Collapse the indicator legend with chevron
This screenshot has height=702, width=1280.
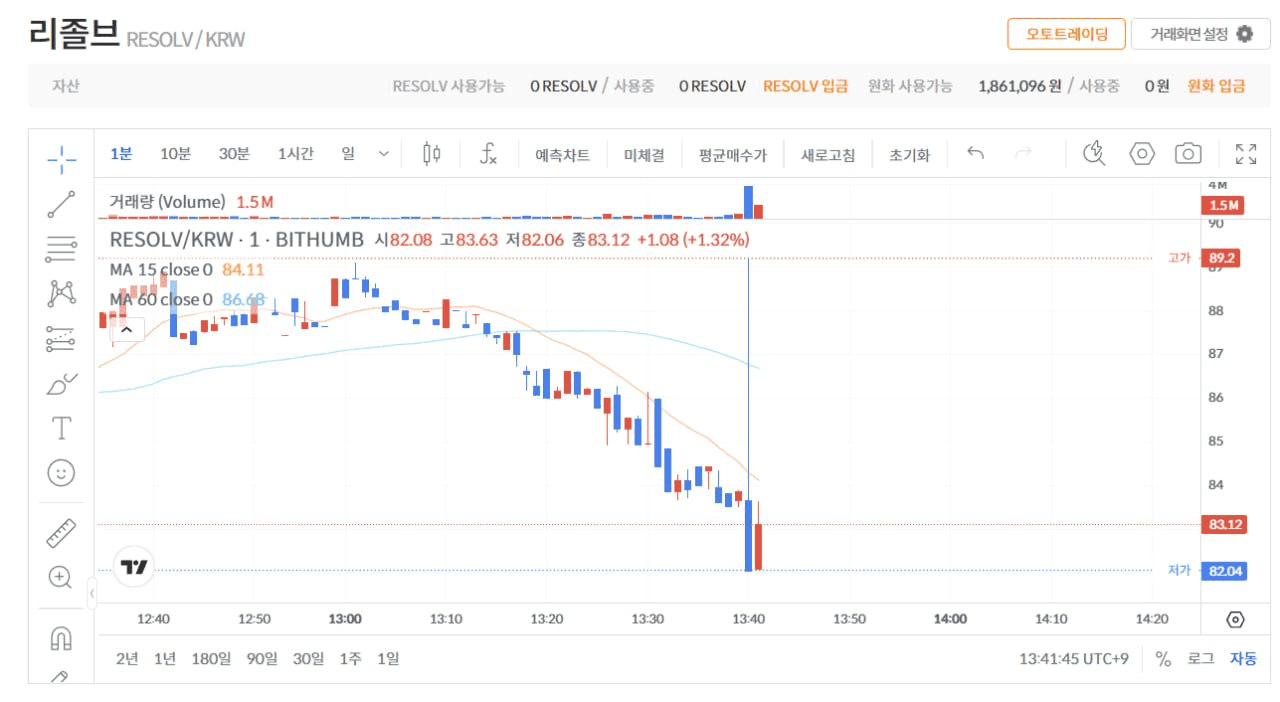click(128, 329)
